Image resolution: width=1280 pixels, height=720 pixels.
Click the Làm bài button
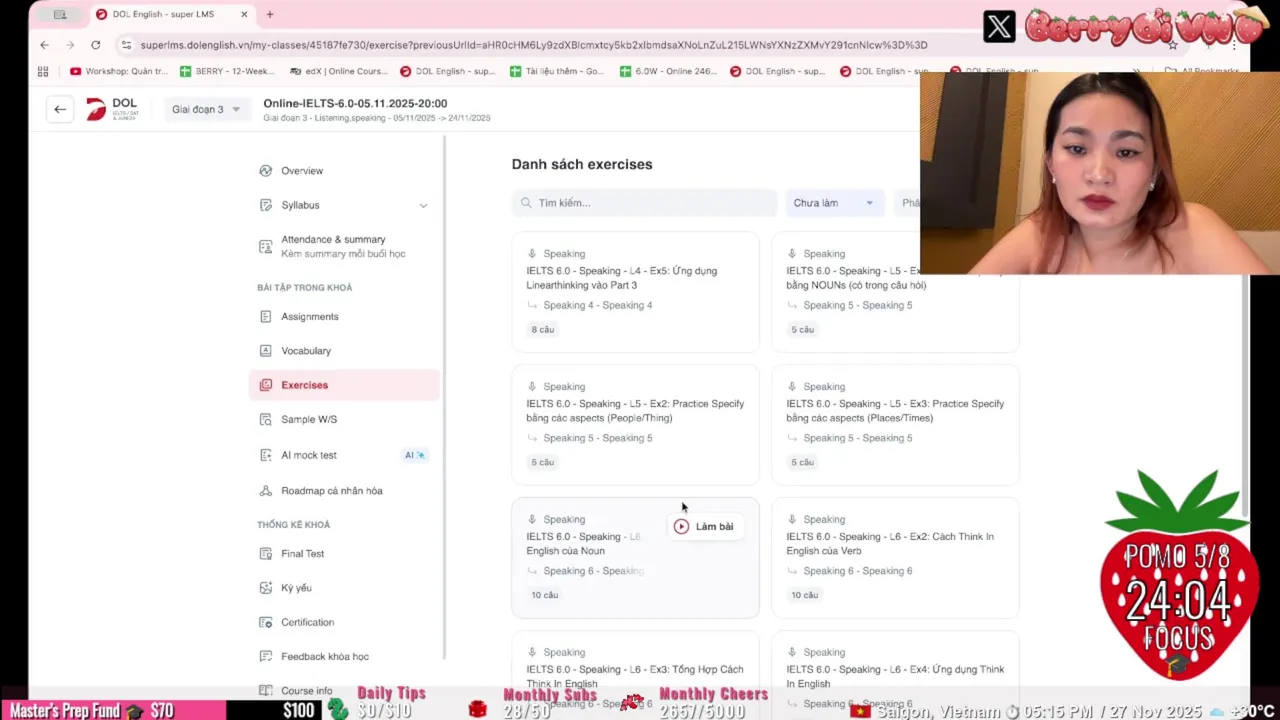(705, 526)
